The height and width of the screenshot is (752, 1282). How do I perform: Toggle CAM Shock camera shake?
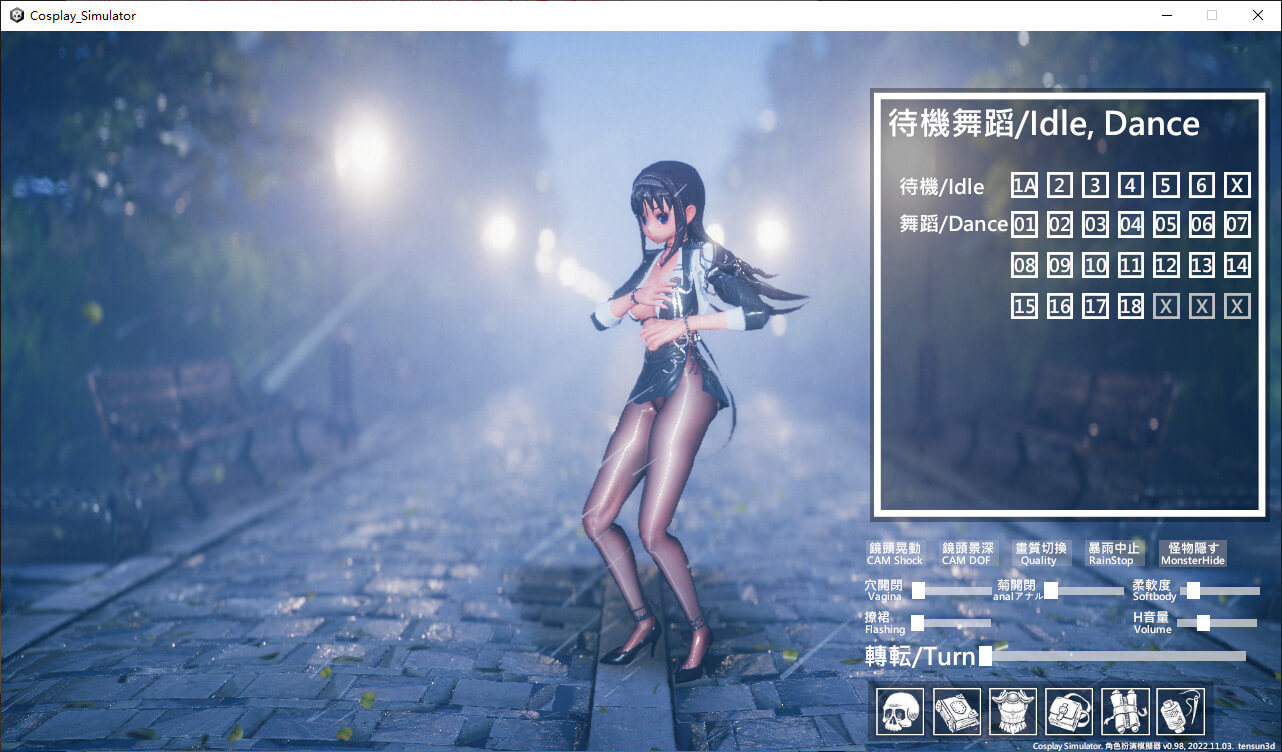[895, 553]
